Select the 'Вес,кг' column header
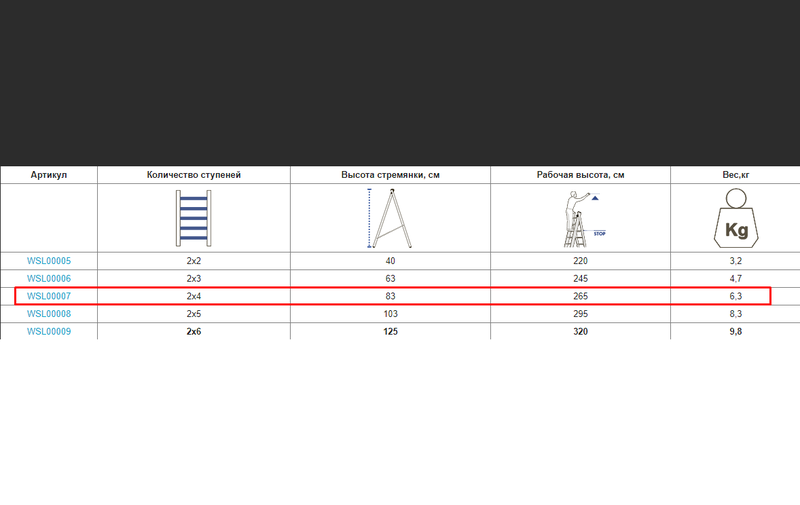This screenshot has width=800, height=505. click(x=736, y=175)
